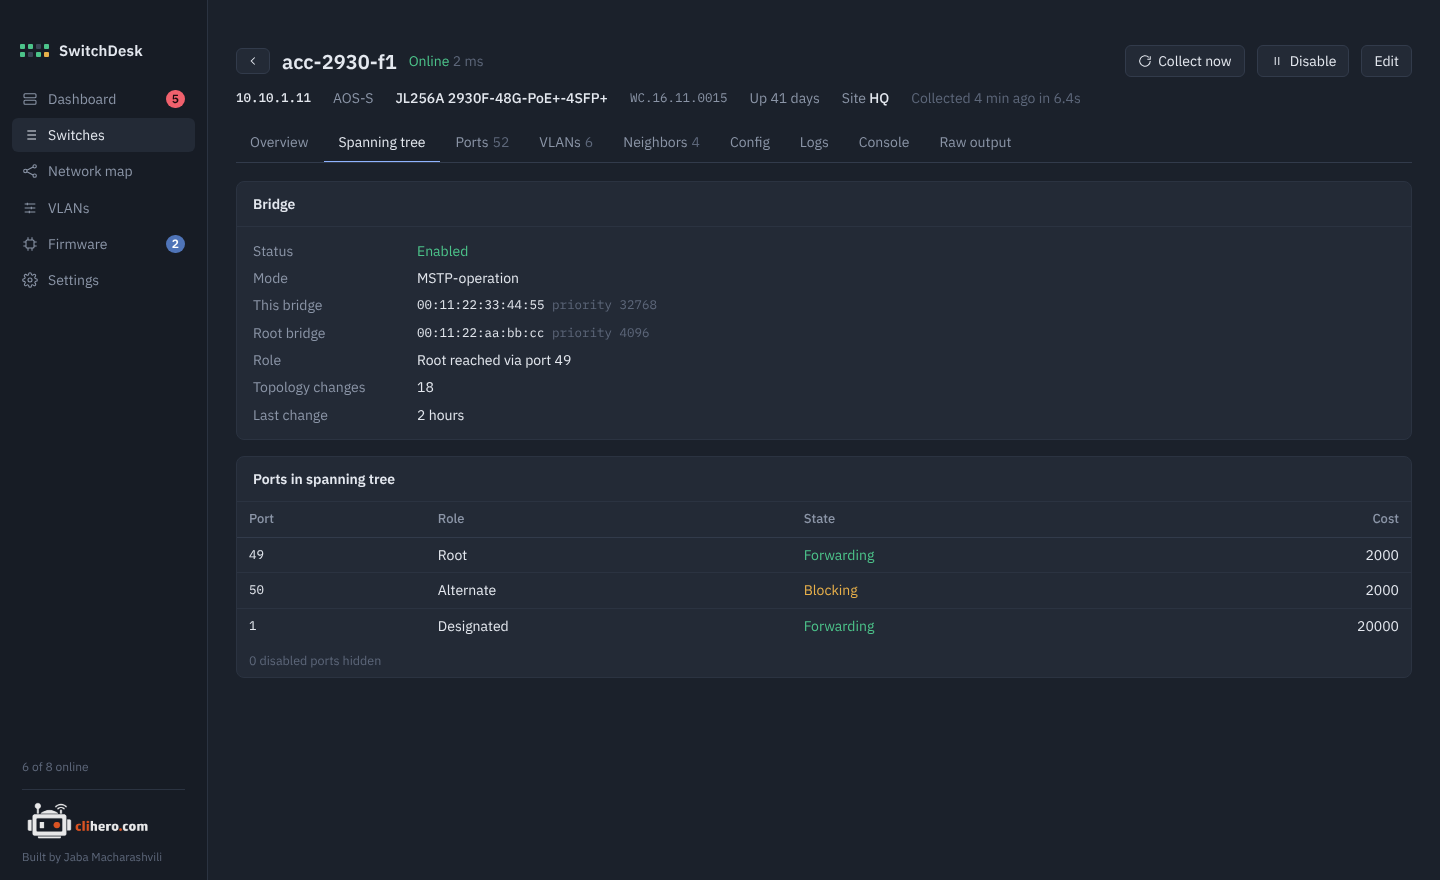This screenshot has width=1440, height=880.
Task: Click the root bridge MAC 00:11:22:aa:bb:cc
Action: [481, 333]
